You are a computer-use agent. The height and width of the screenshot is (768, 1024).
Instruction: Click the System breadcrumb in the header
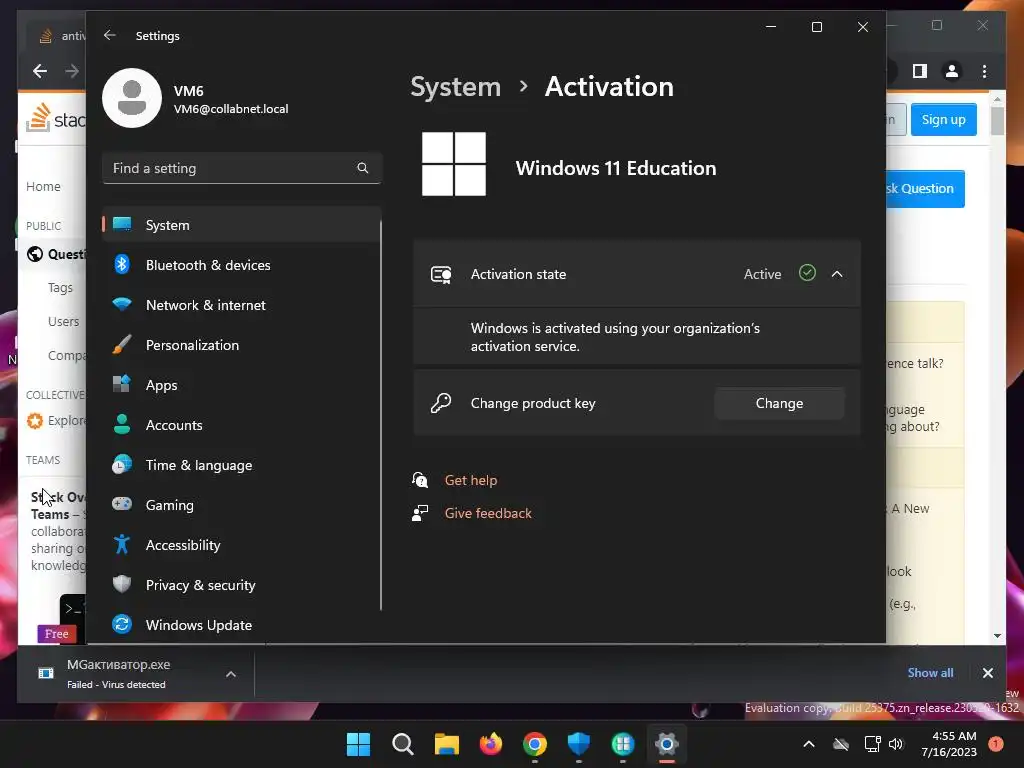coord(455,87)
